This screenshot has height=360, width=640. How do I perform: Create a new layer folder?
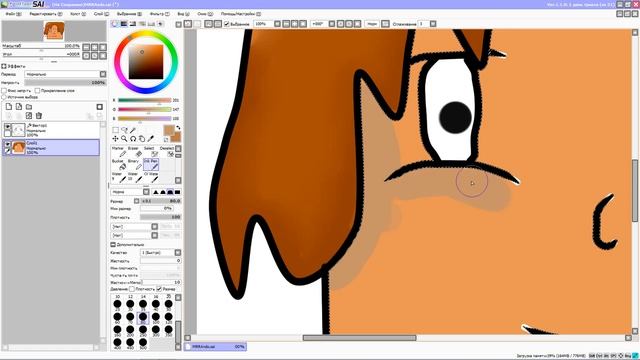[29, 107]
